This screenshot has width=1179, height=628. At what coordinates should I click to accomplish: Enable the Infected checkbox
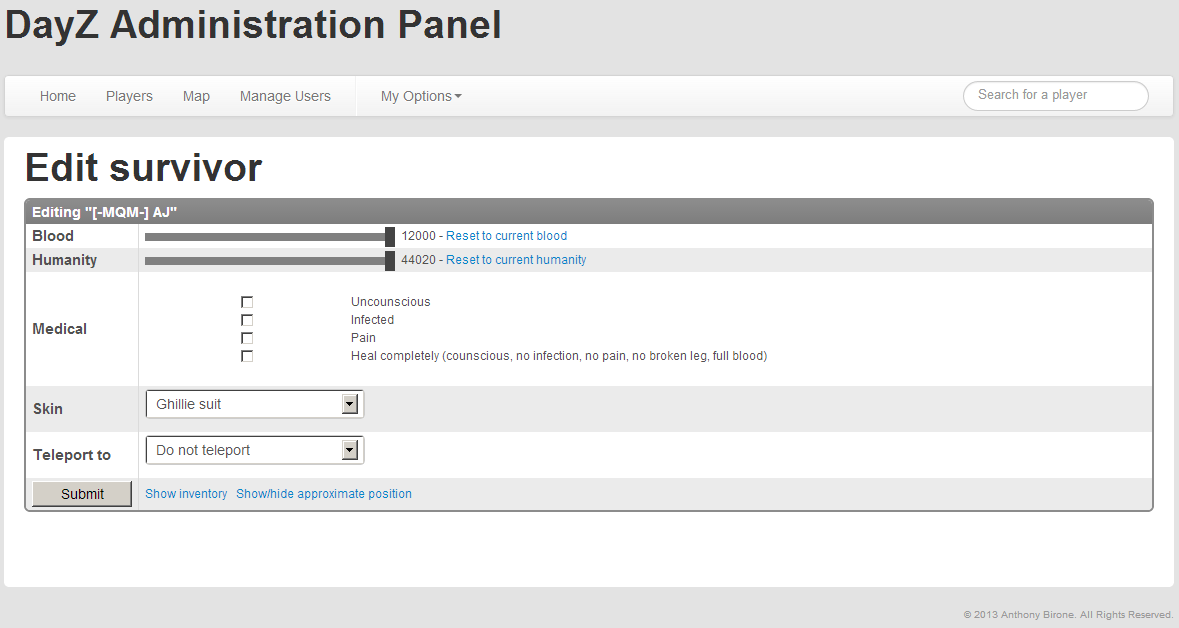(x=247, y=320)
